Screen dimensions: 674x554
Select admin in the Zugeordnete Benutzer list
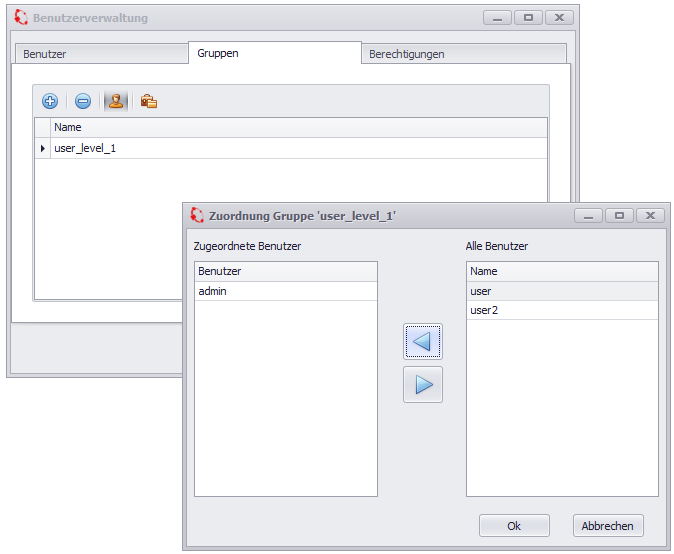pos(285,291)
